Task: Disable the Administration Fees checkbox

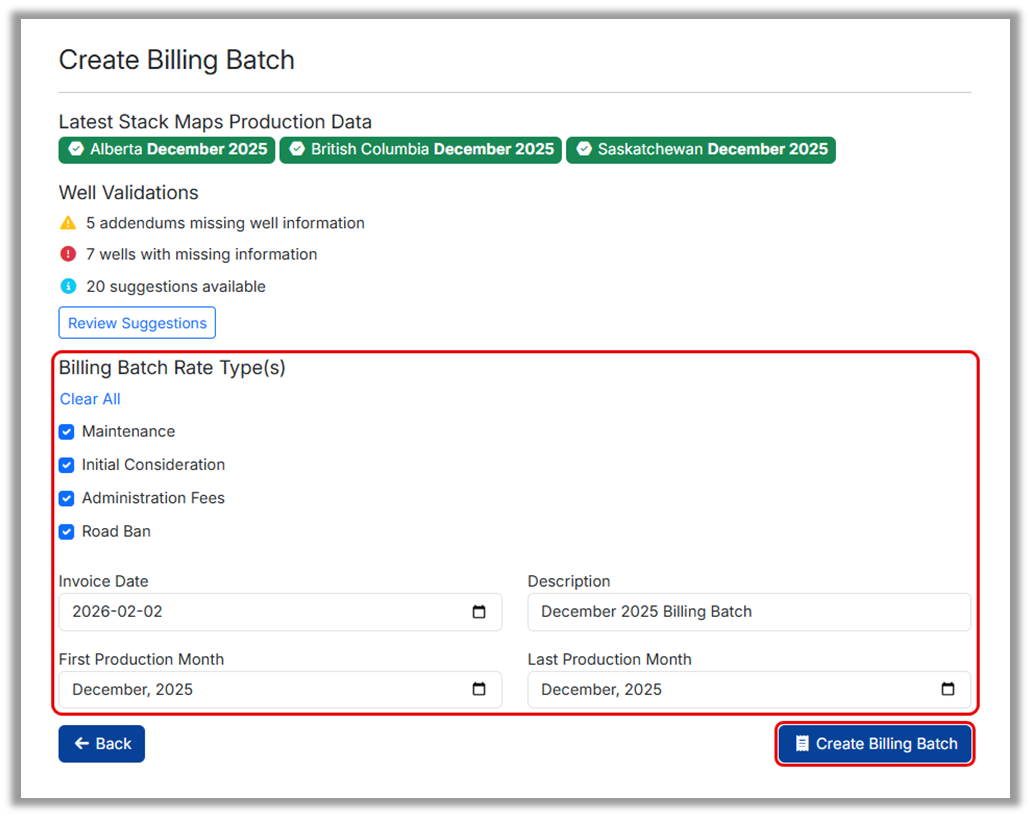Action: click(67, 498)
